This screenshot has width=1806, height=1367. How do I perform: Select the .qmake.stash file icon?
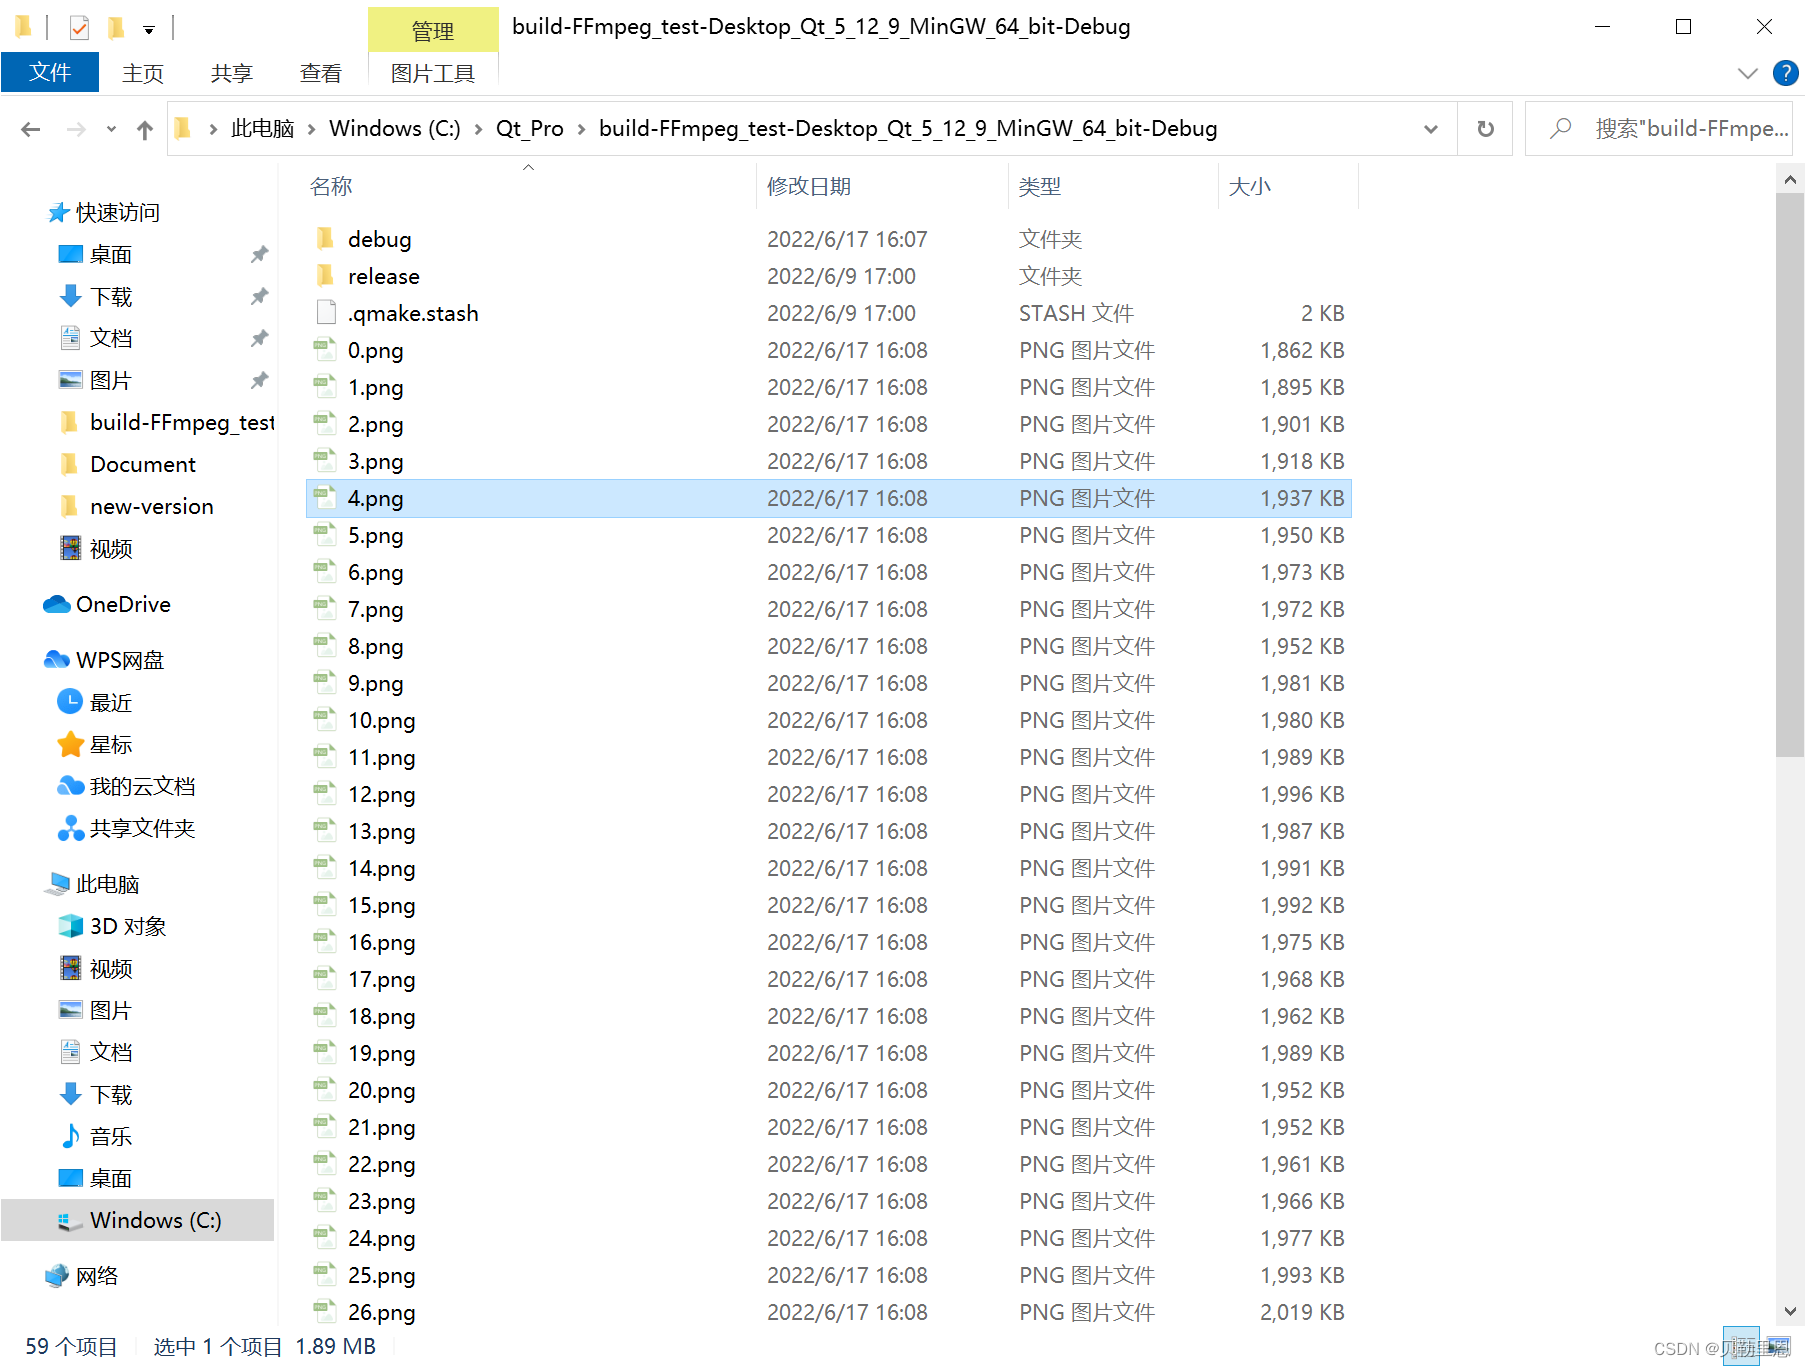pyautogui.click(x=325, y=312)
